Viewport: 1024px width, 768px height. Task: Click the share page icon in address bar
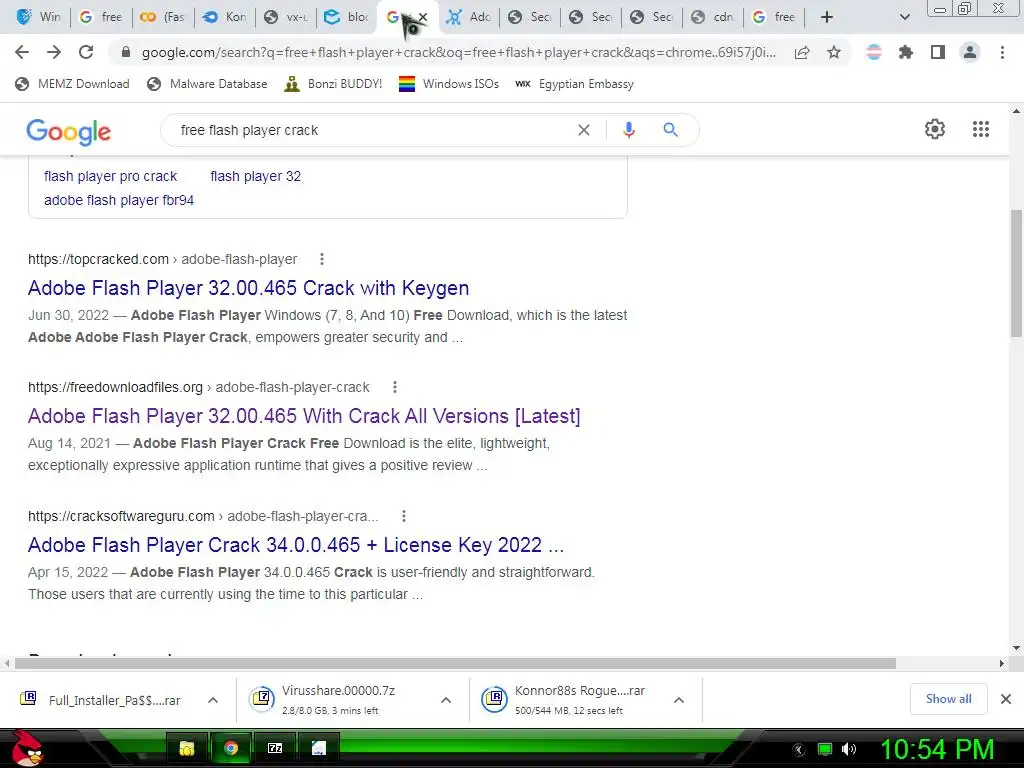pyautogui.click(x=802, y=53)
